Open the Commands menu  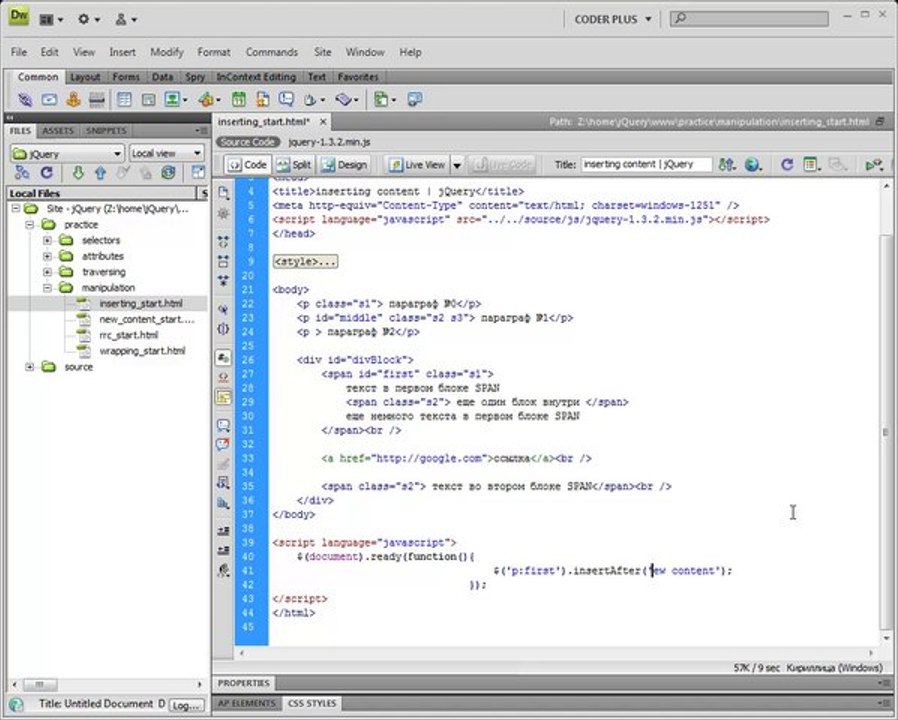(x=271, y=52)
